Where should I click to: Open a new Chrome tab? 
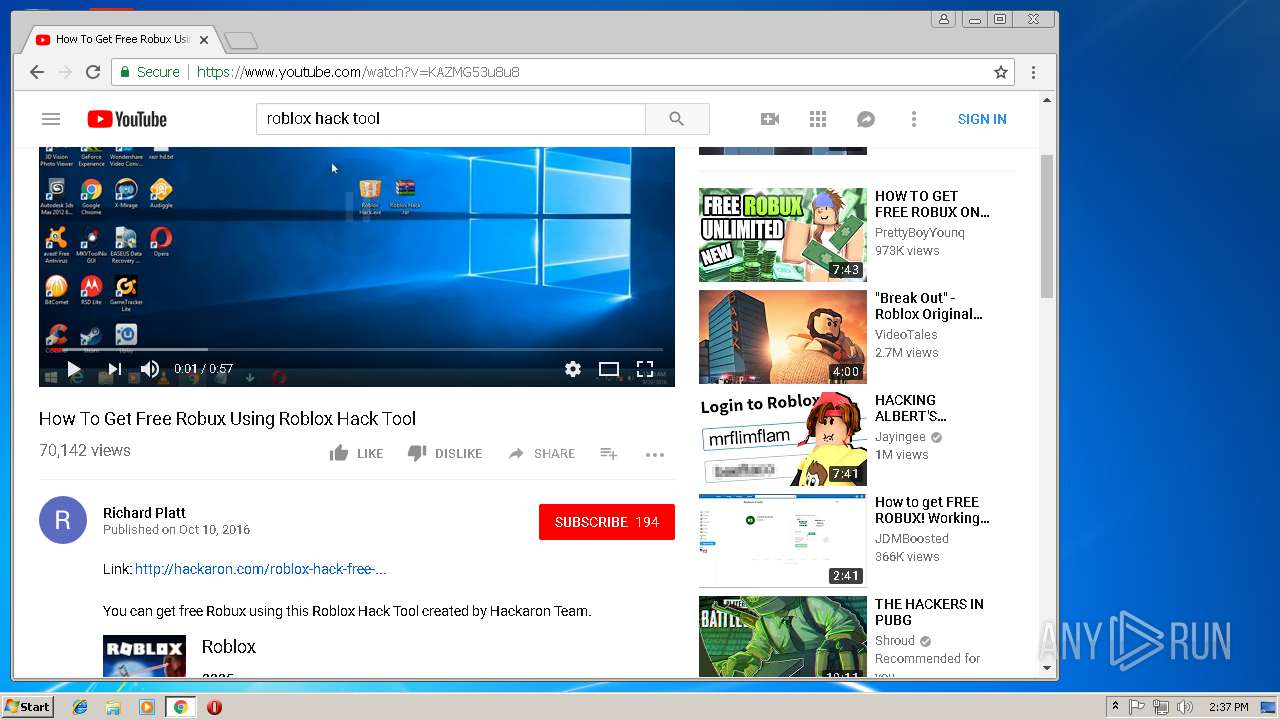click(x=241, y=41)
